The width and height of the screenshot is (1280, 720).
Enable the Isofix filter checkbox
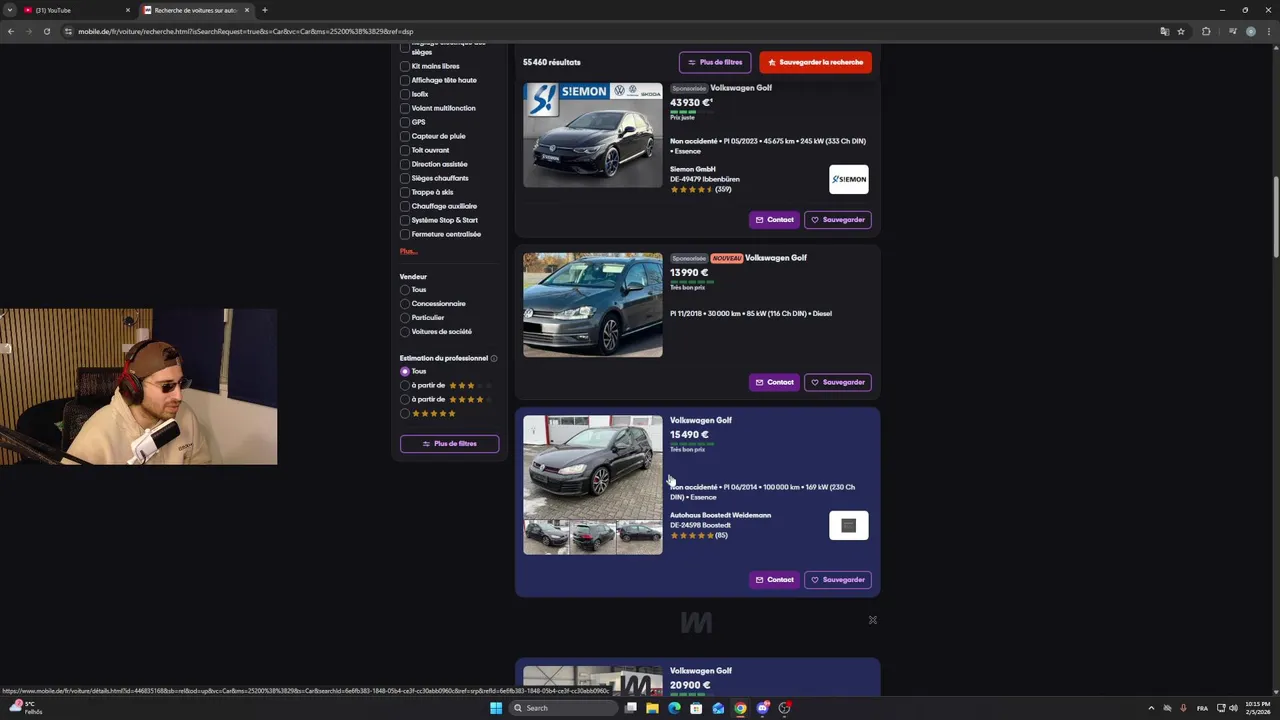coord(405,94)
